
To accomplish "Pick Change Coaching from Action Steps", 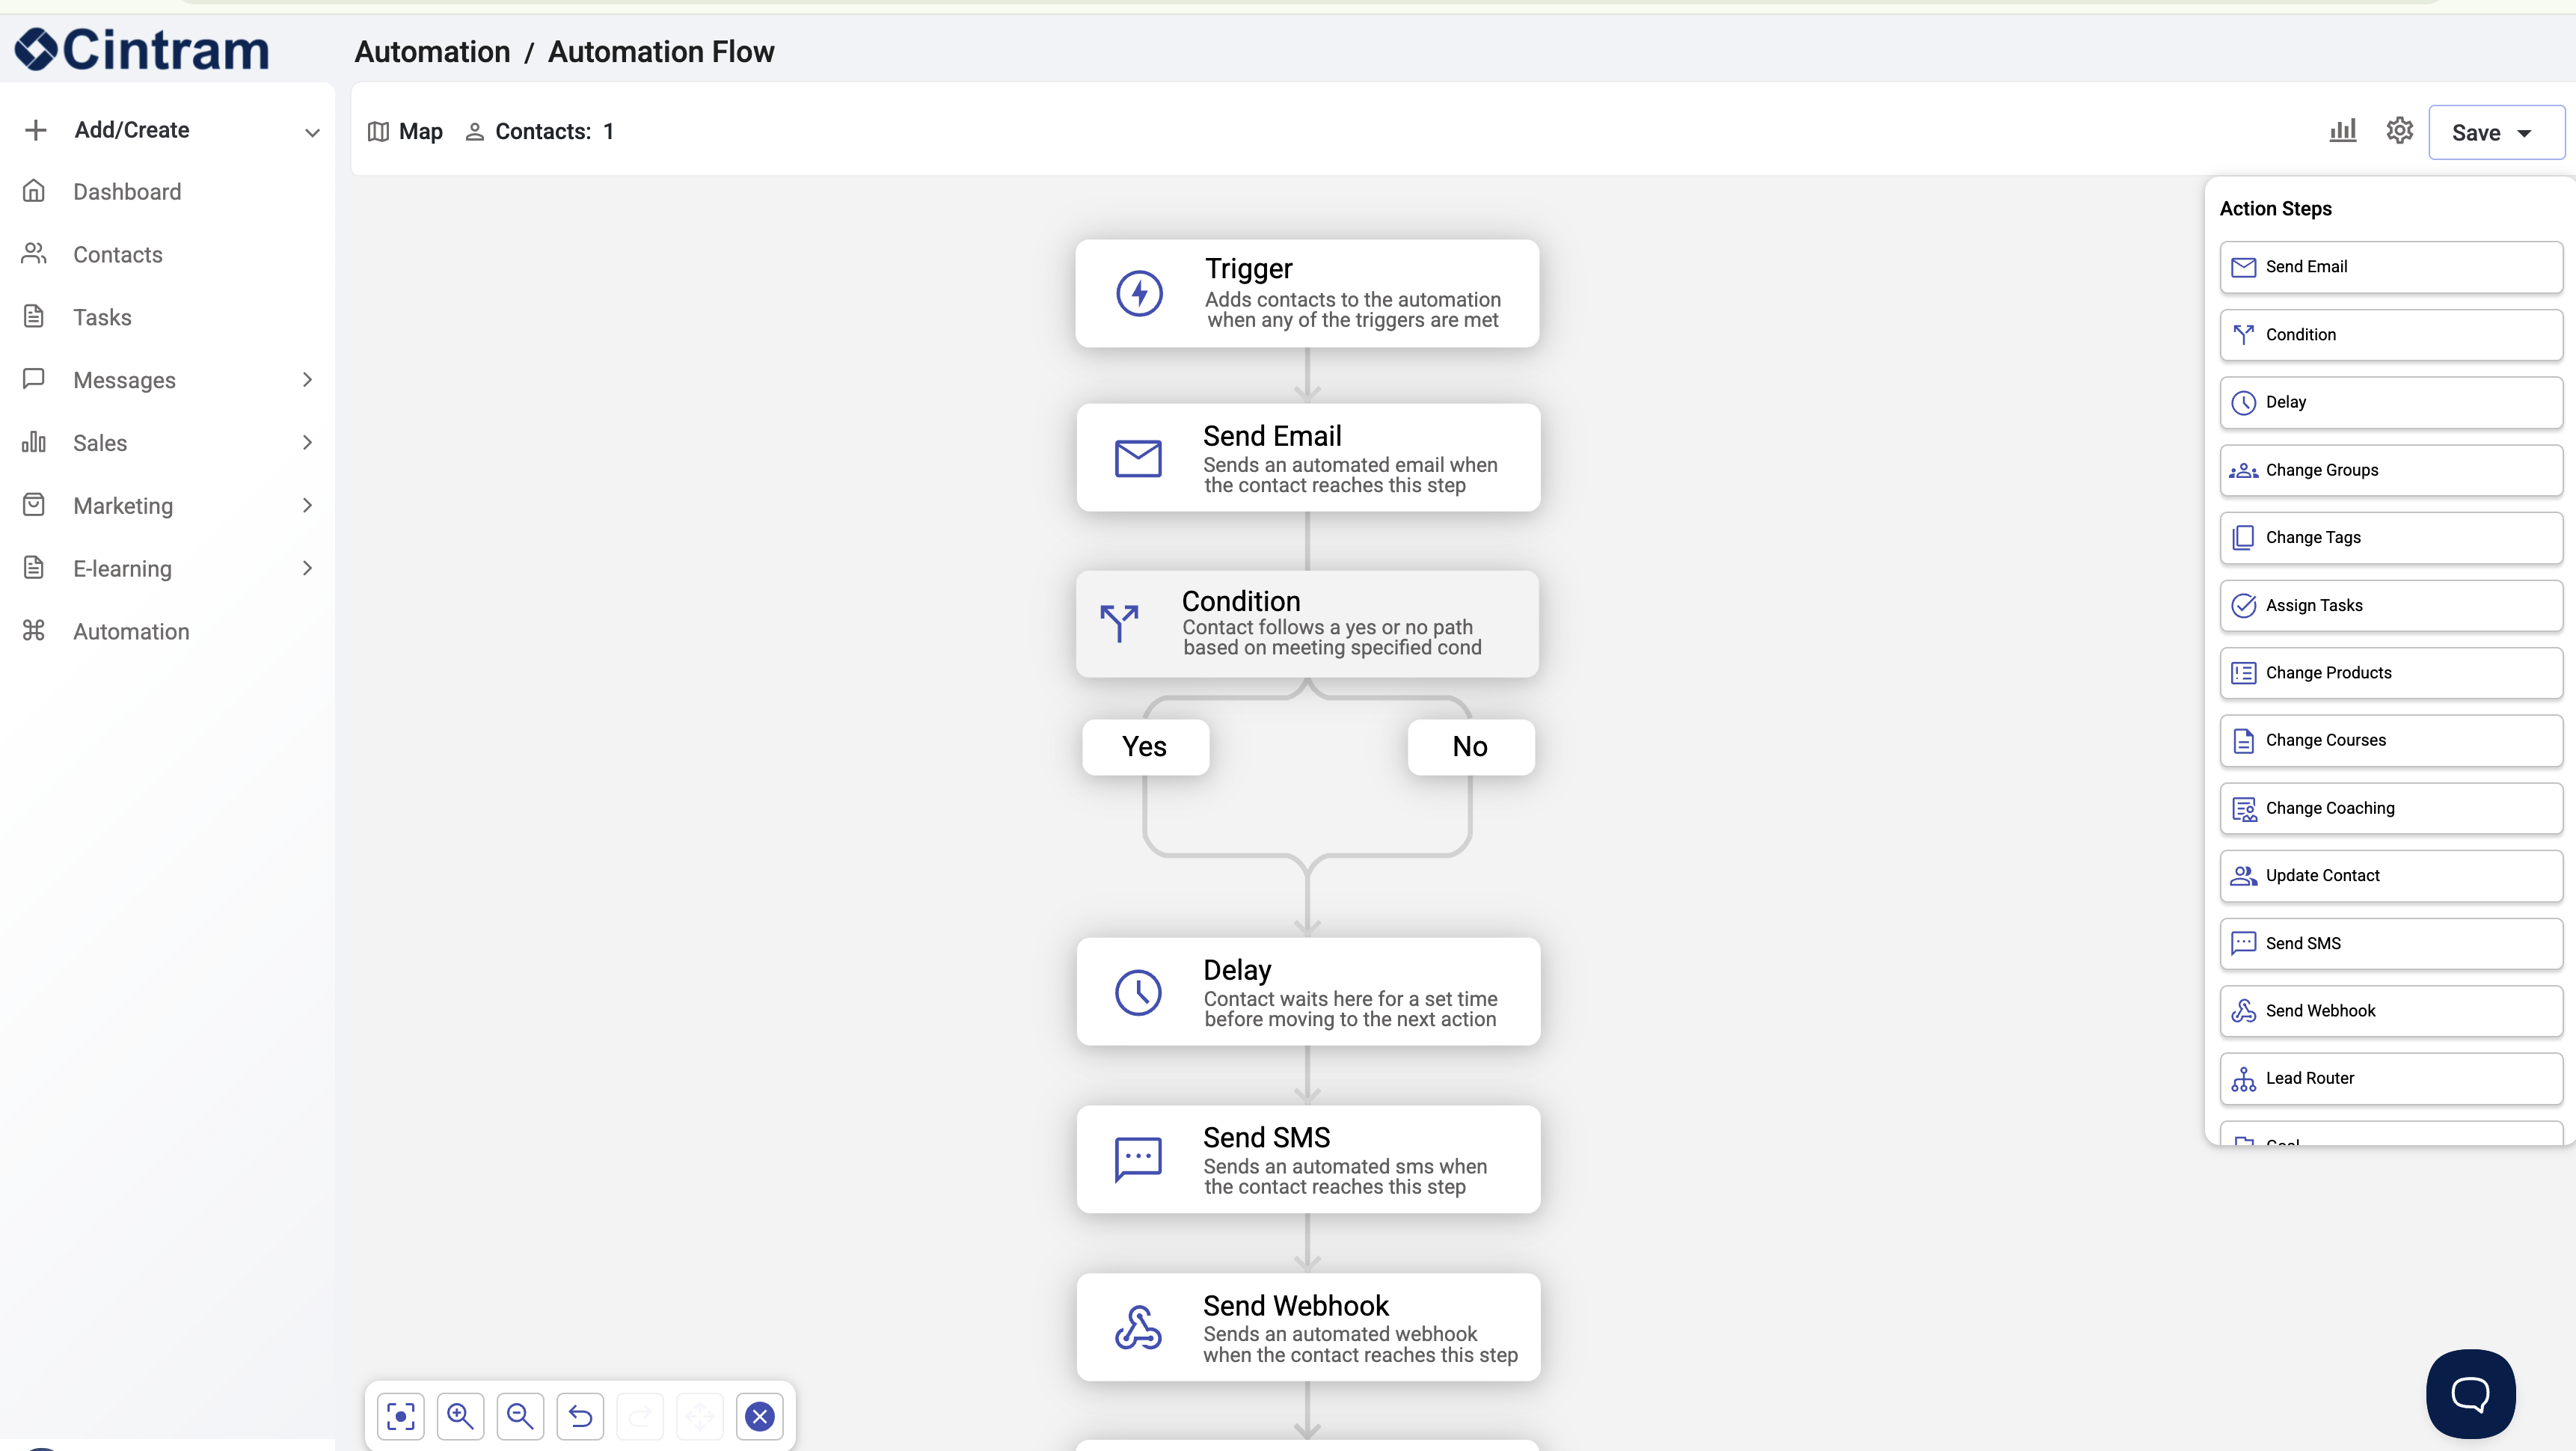I will 2390,808.
